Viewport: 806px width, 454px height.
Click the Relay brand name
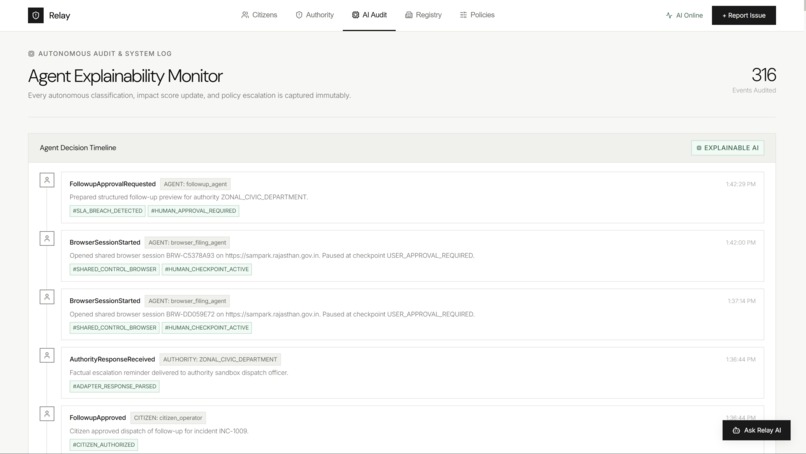(x=60, y=15)
